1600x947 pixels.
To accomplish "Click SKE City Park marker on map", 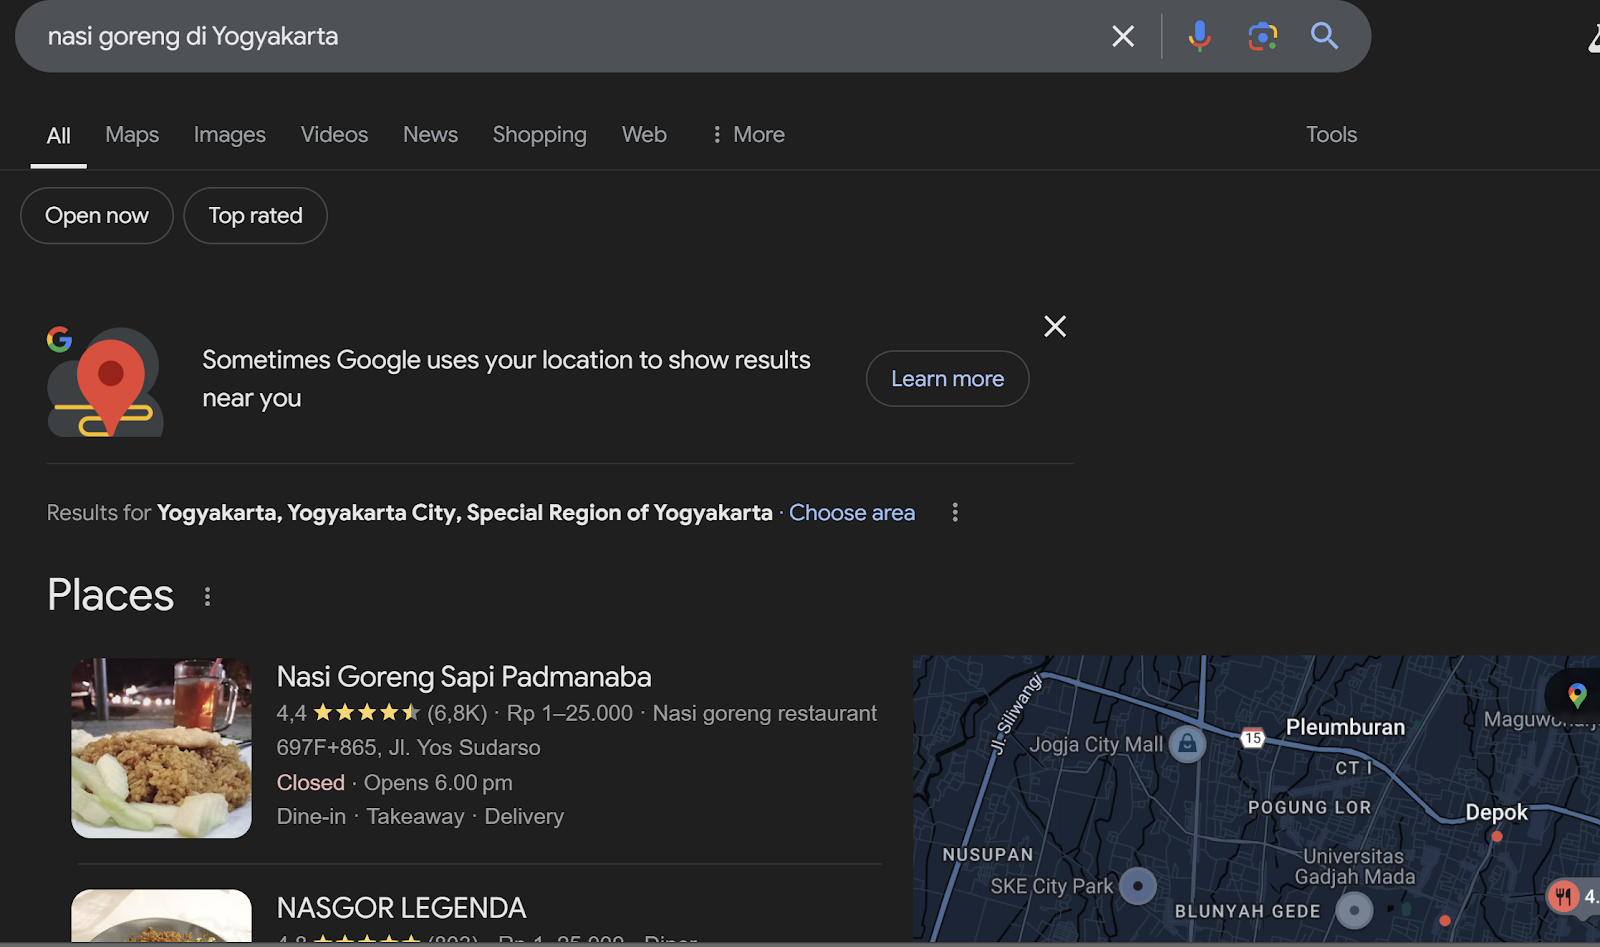I will pos(1138,885).
